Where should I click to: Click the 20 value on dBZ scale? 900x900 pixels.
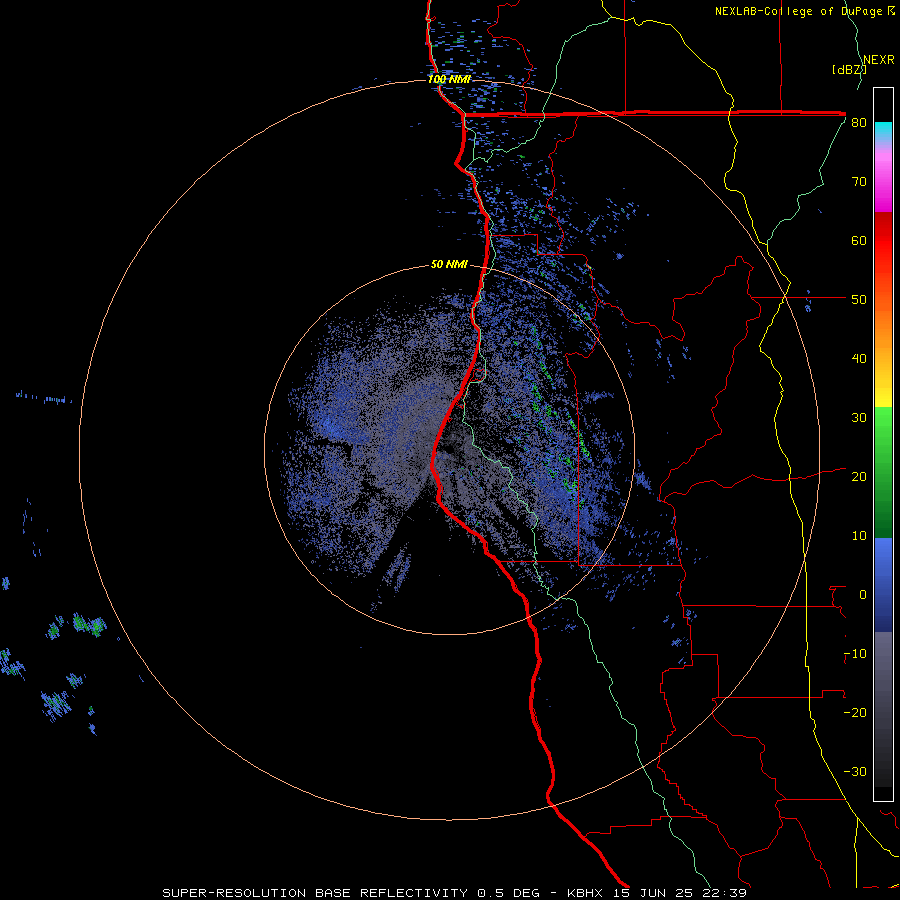(x=859, y=477)
